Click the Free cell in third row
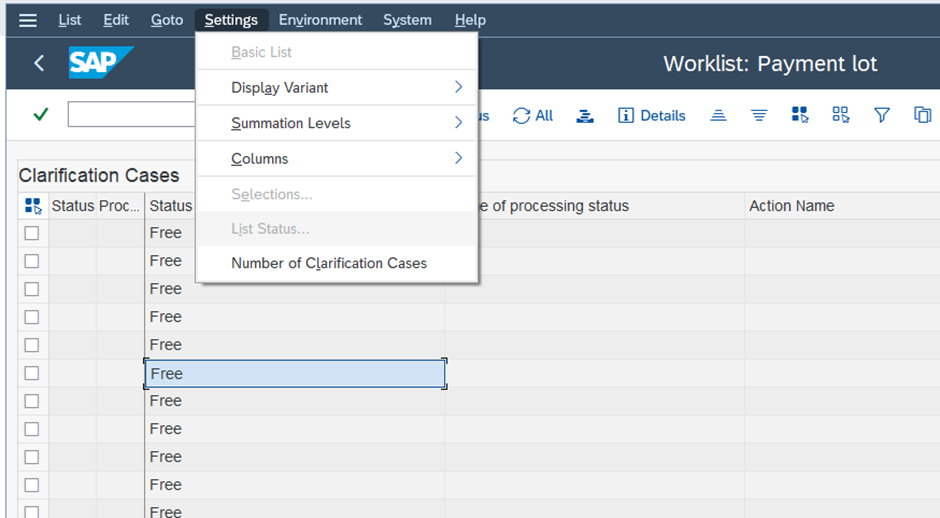 [295, 289]
